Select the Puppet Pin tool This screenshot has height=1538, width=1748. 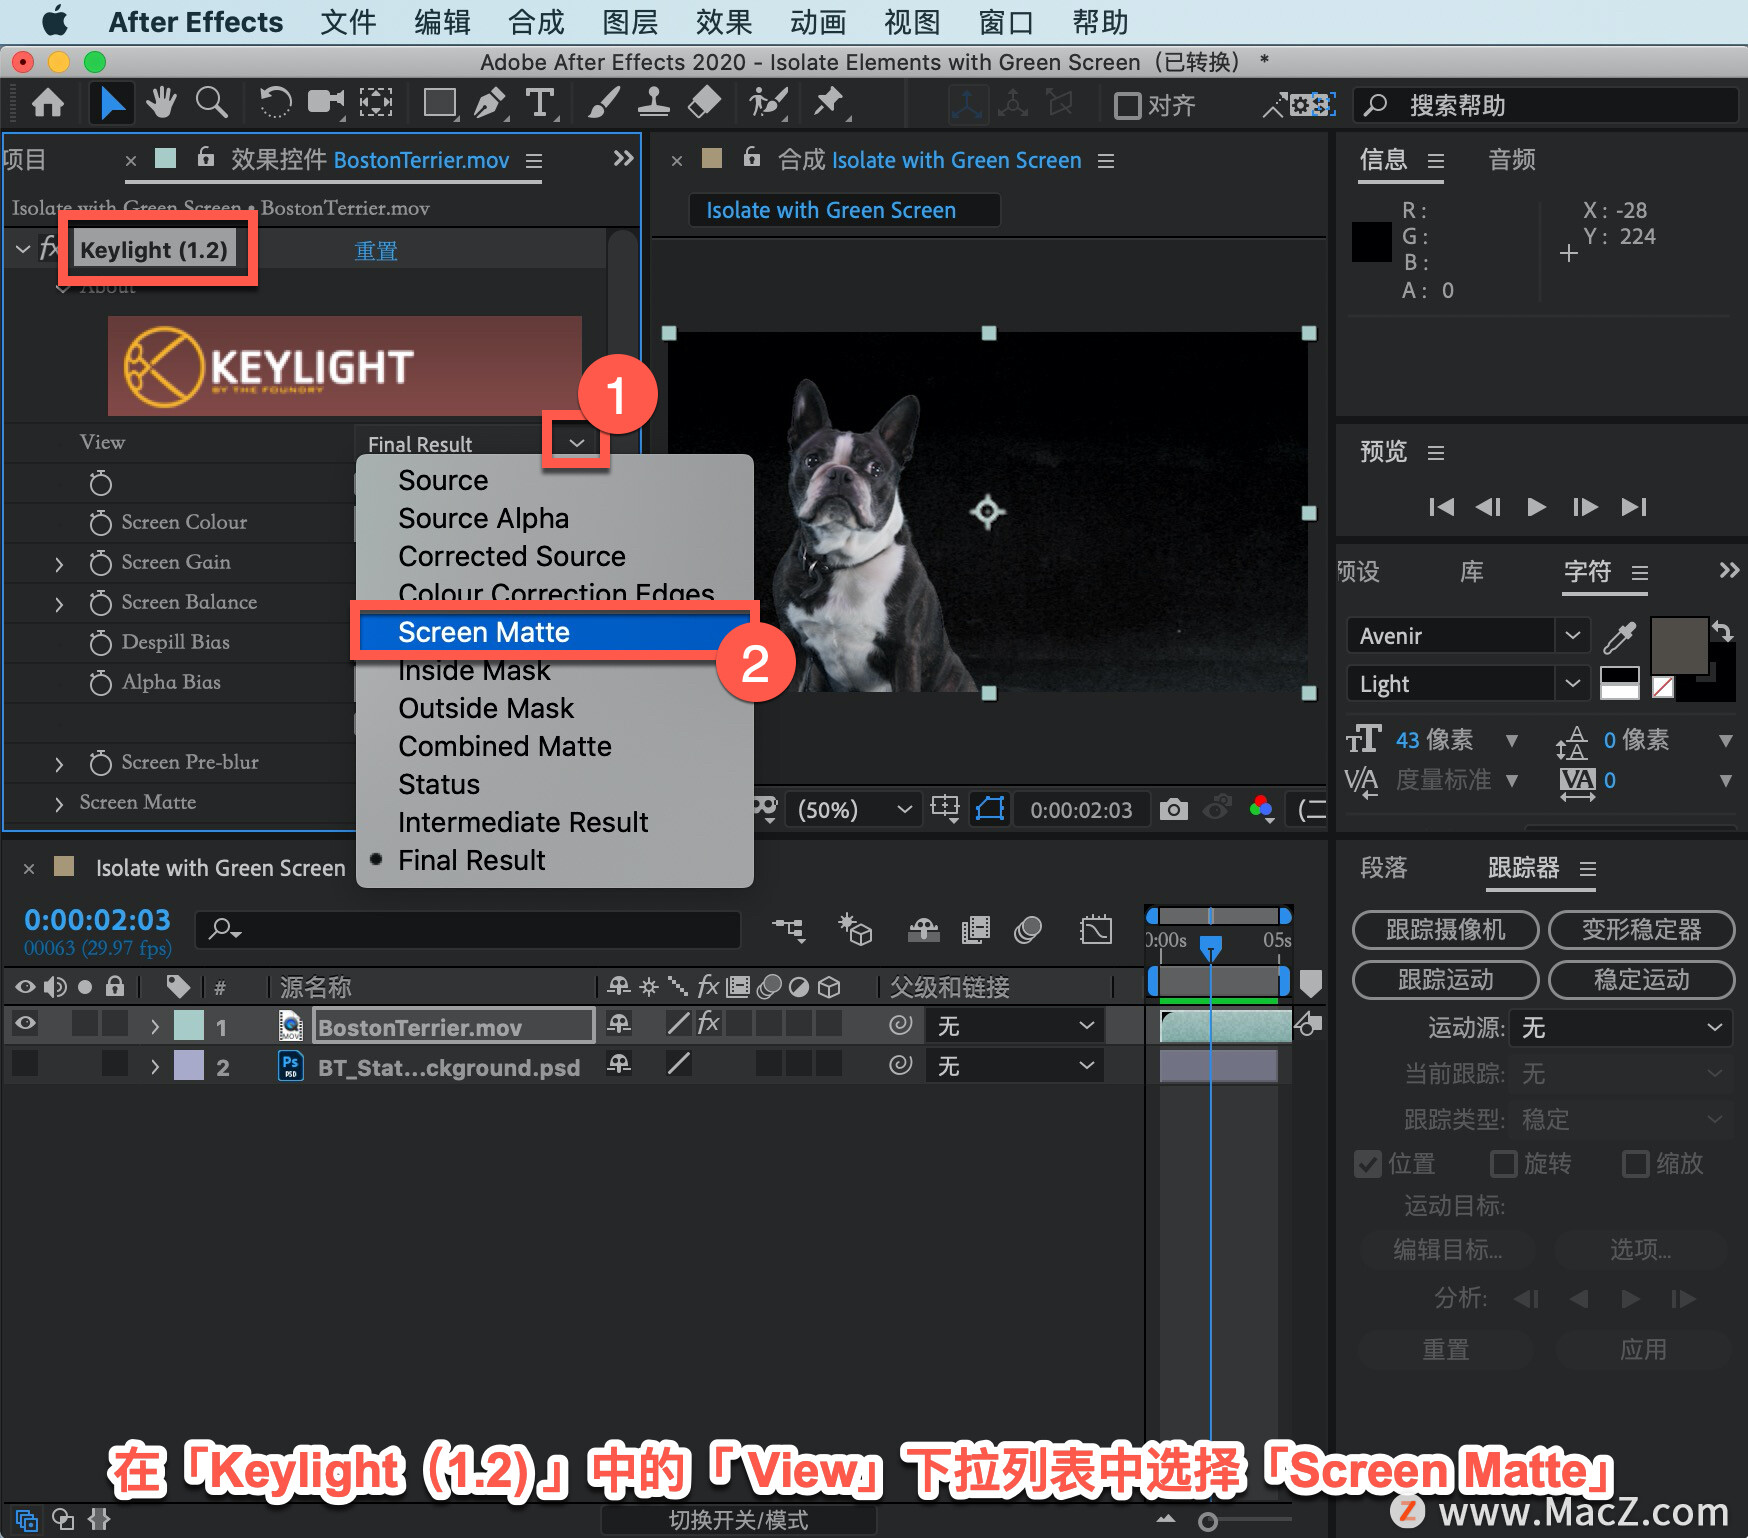829,103
